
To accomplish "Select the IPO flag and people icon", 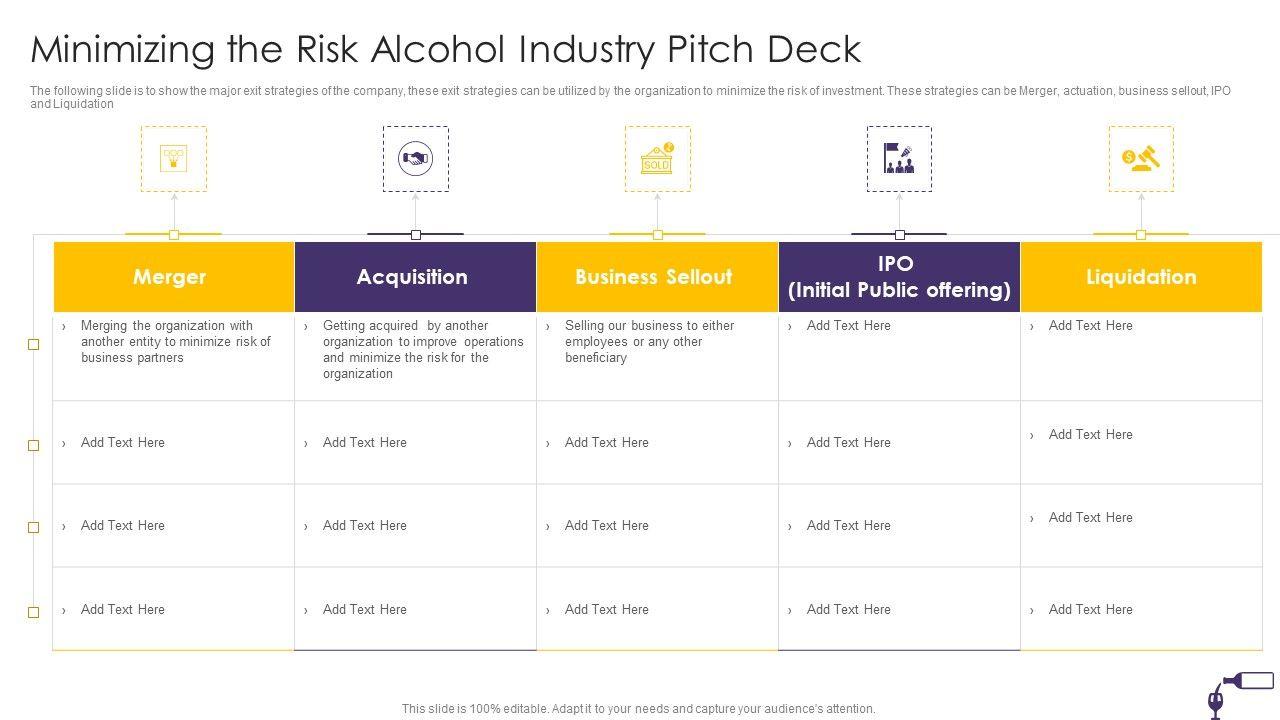I will 899,158.
